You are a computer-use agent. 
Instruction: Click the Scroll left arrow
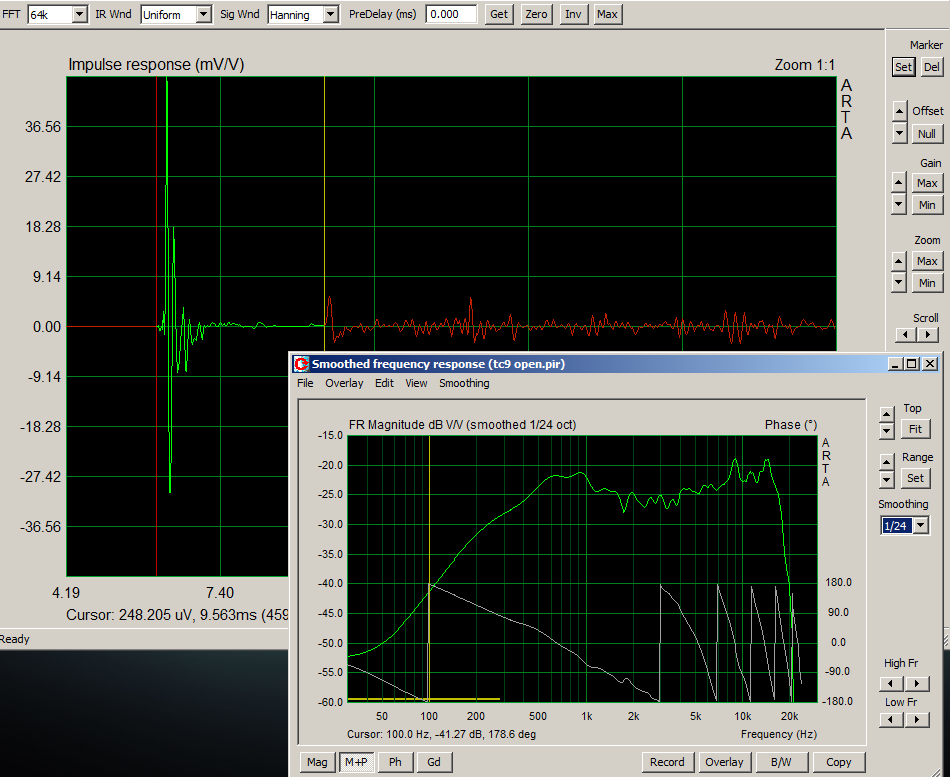(906, 335)
